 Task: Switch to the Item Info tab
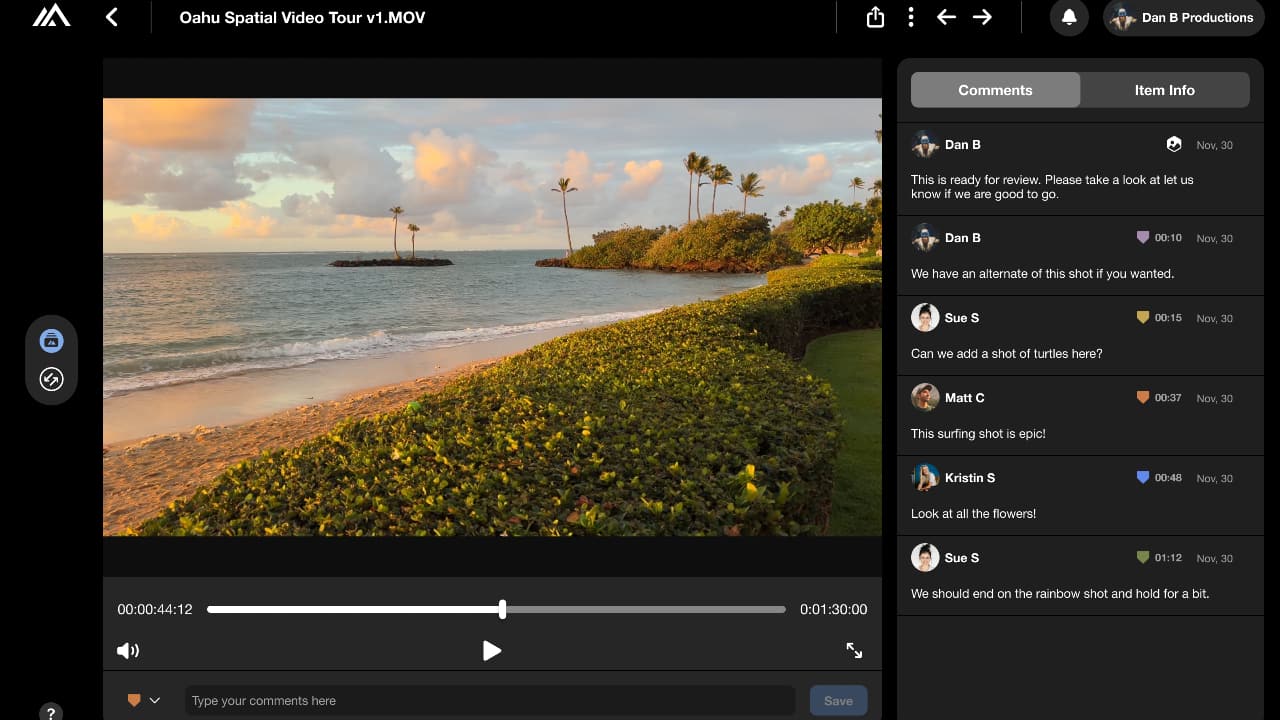[1164, 90]
